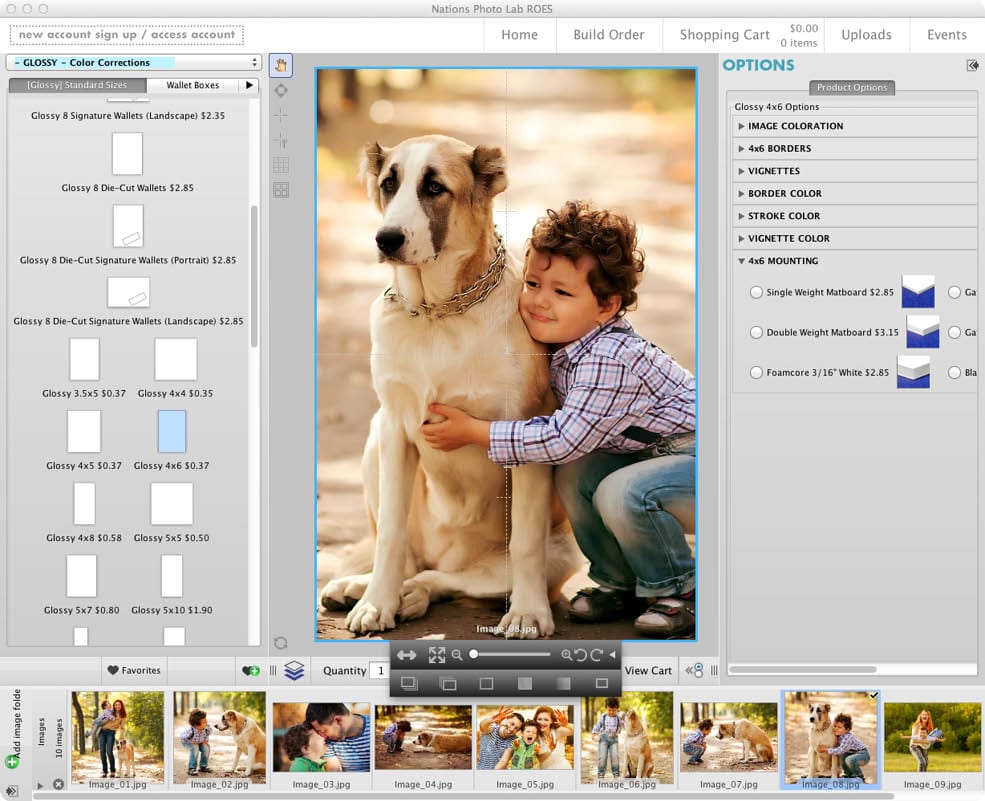Collapse the Options panel with arrow icon

(x=972, y=66)
